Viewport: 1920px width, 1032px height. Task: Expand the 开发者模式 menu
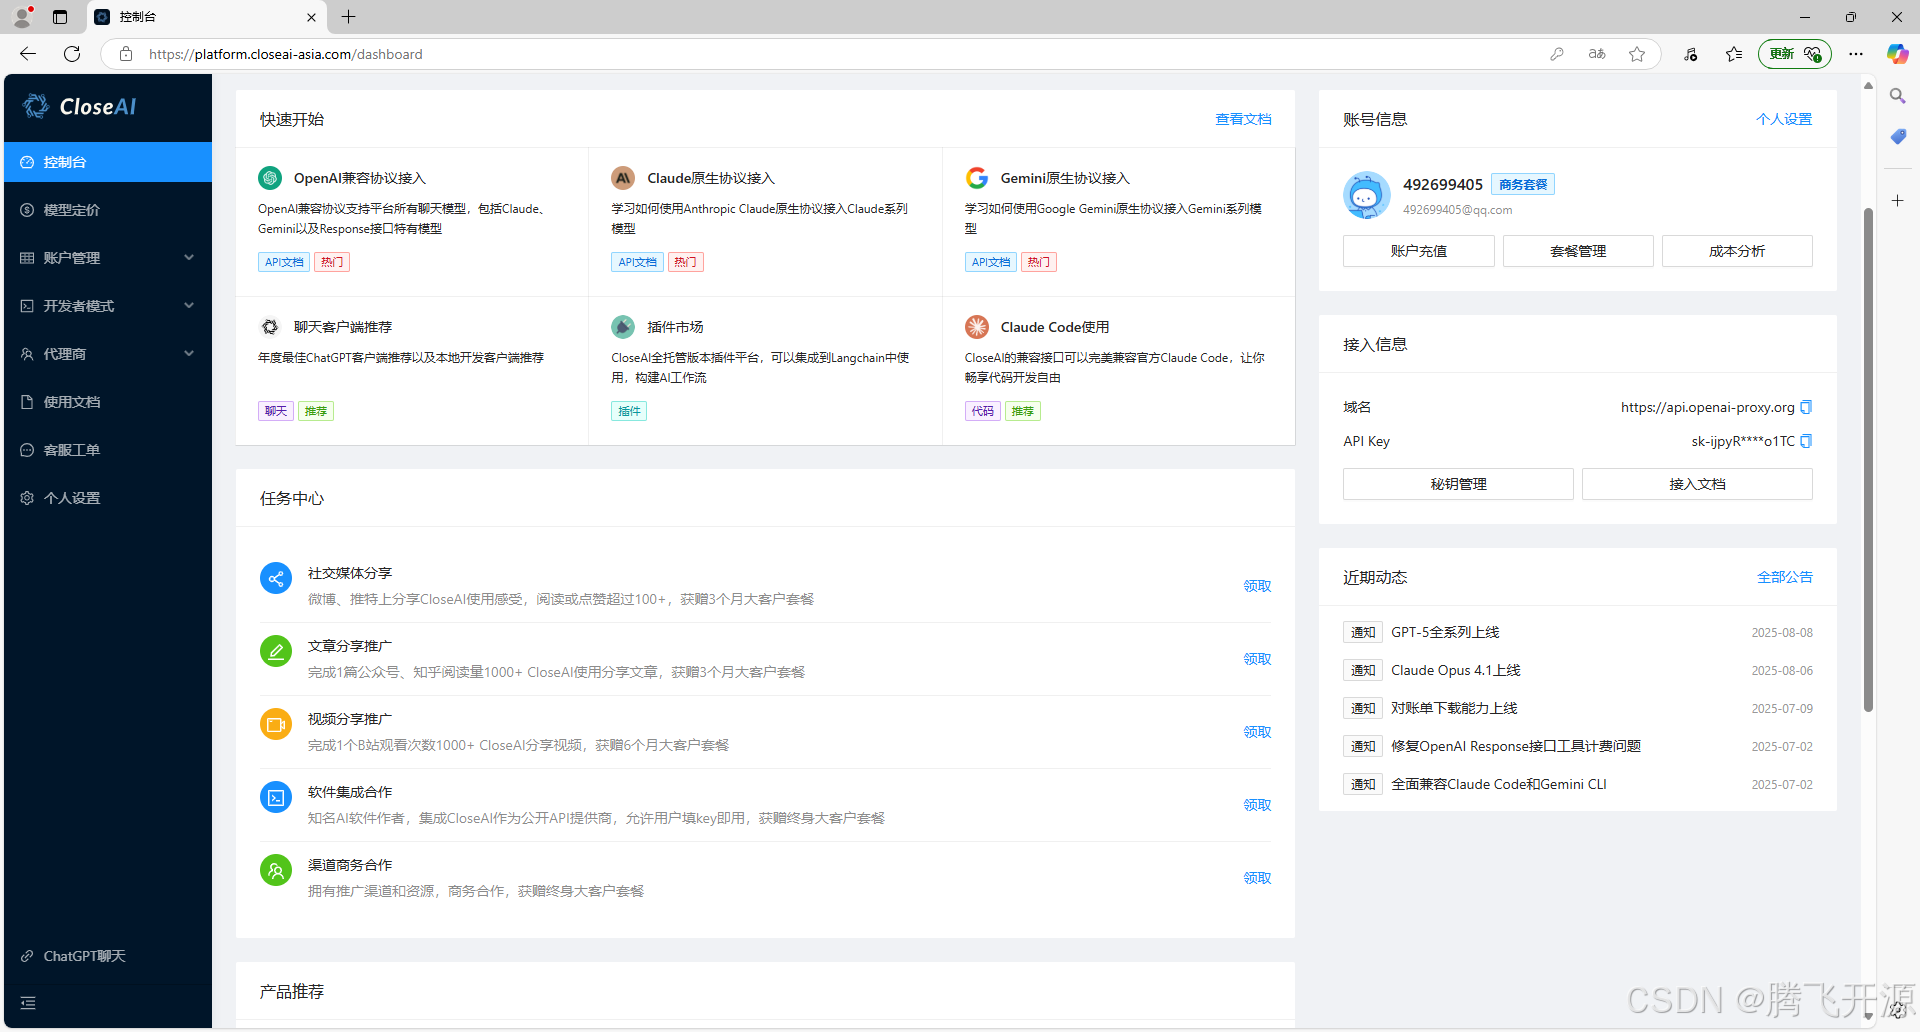[x=108, y=306]
